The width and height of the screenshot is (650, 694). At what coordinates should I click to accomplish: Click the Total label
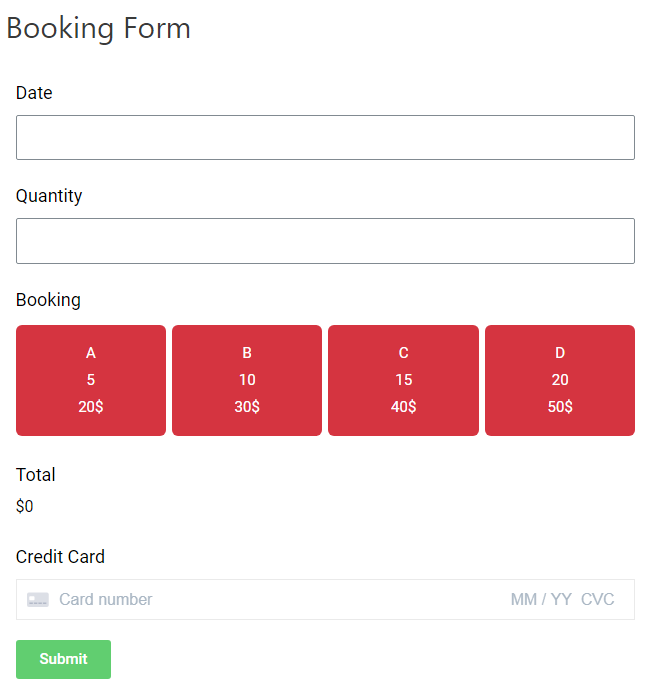(x=35, y=474)
